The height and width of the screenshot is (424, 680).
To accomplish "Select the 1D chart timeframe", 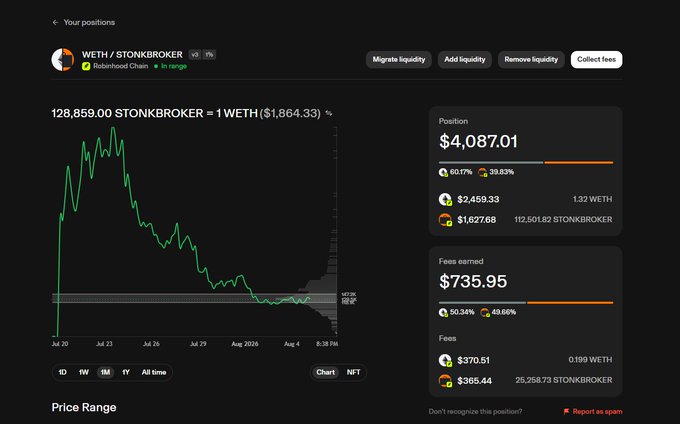I will (62, 372).
